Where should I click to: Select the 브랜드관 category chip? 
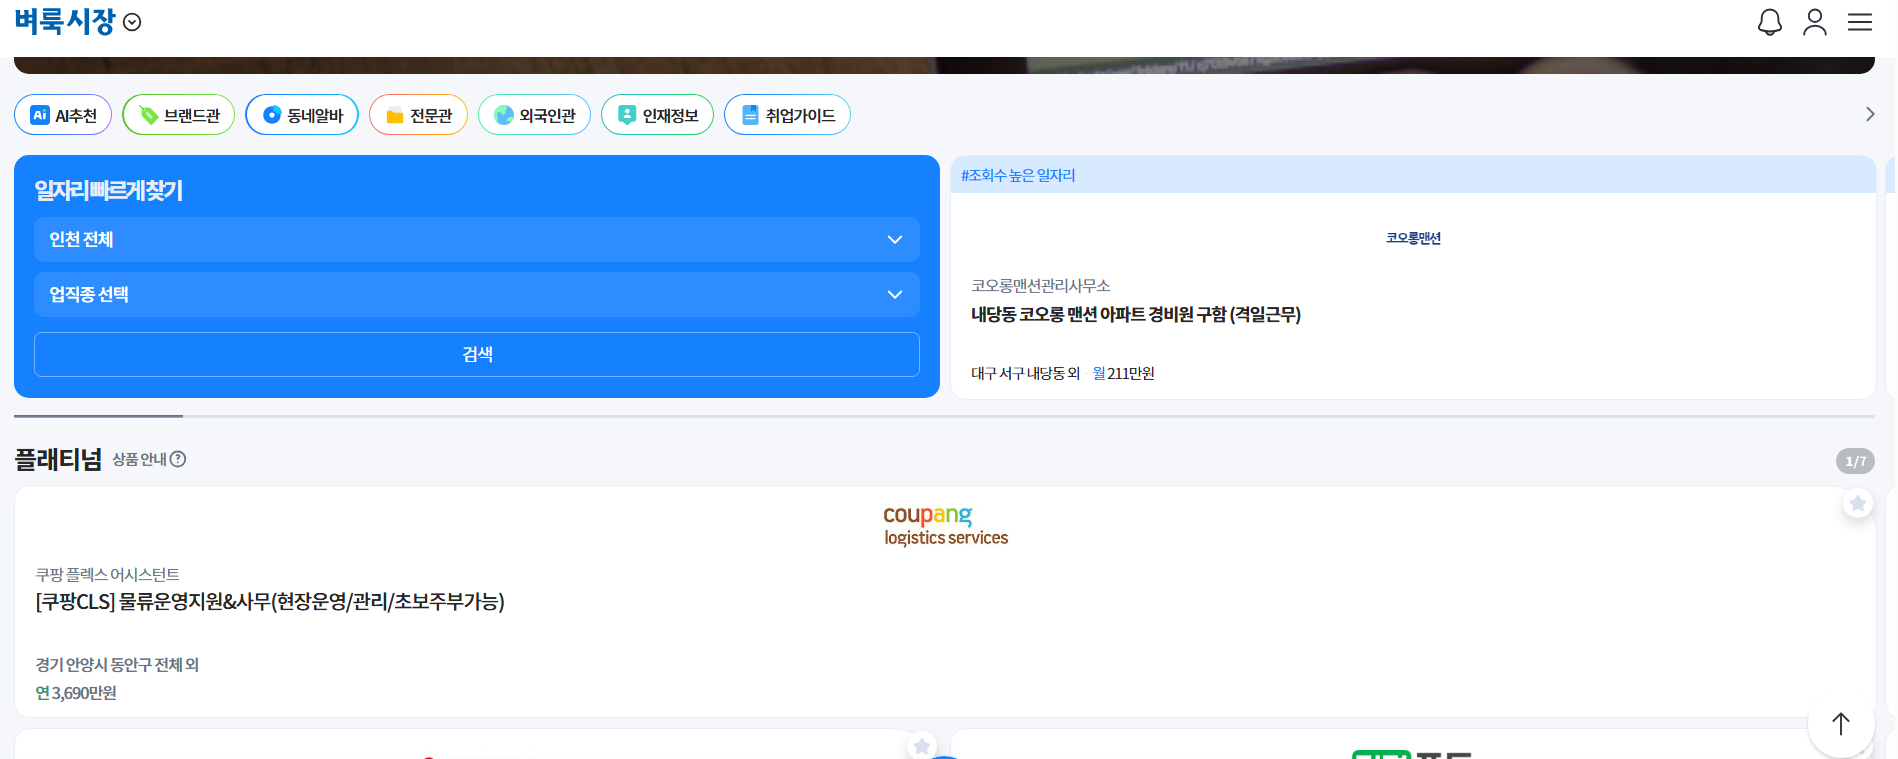[x=179, y=115]
